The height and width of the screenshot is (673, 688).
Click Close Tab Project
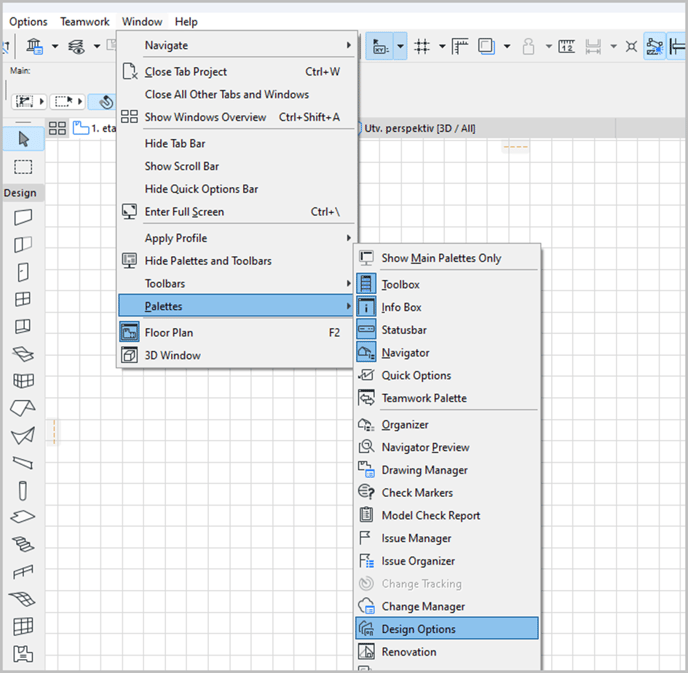click(237, 72)
